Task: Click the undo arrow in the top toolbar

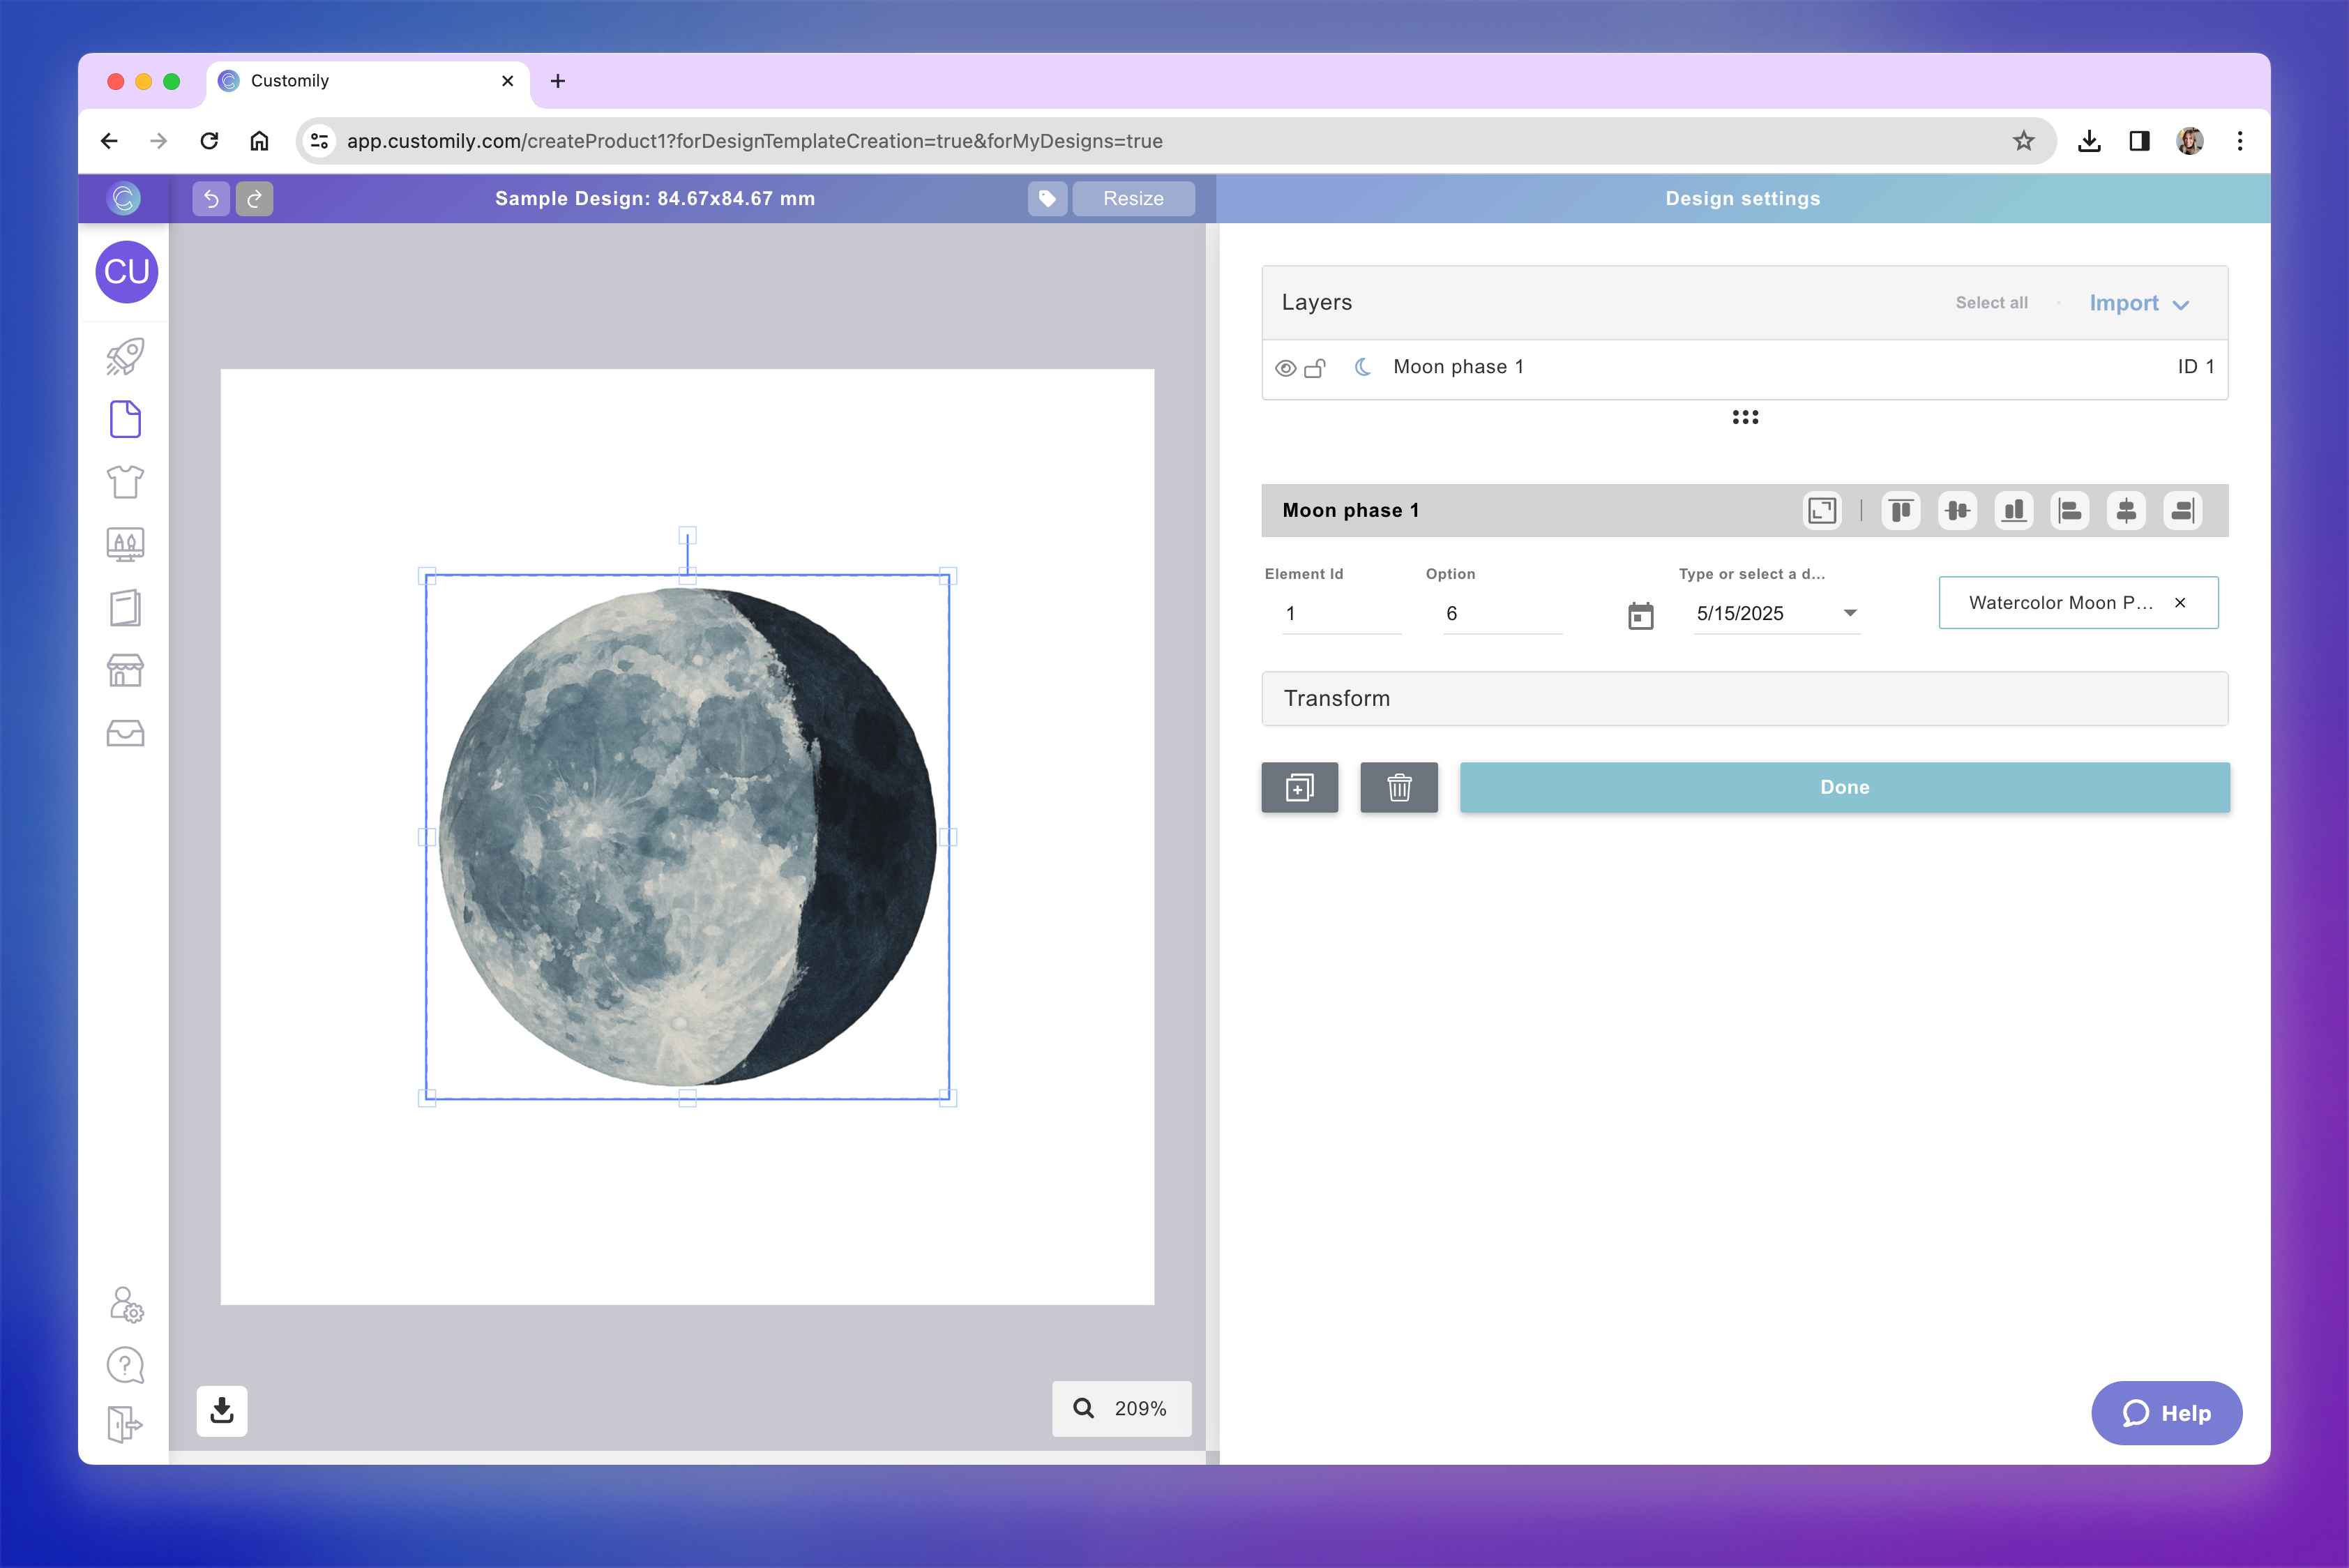Action: [210, 198]
